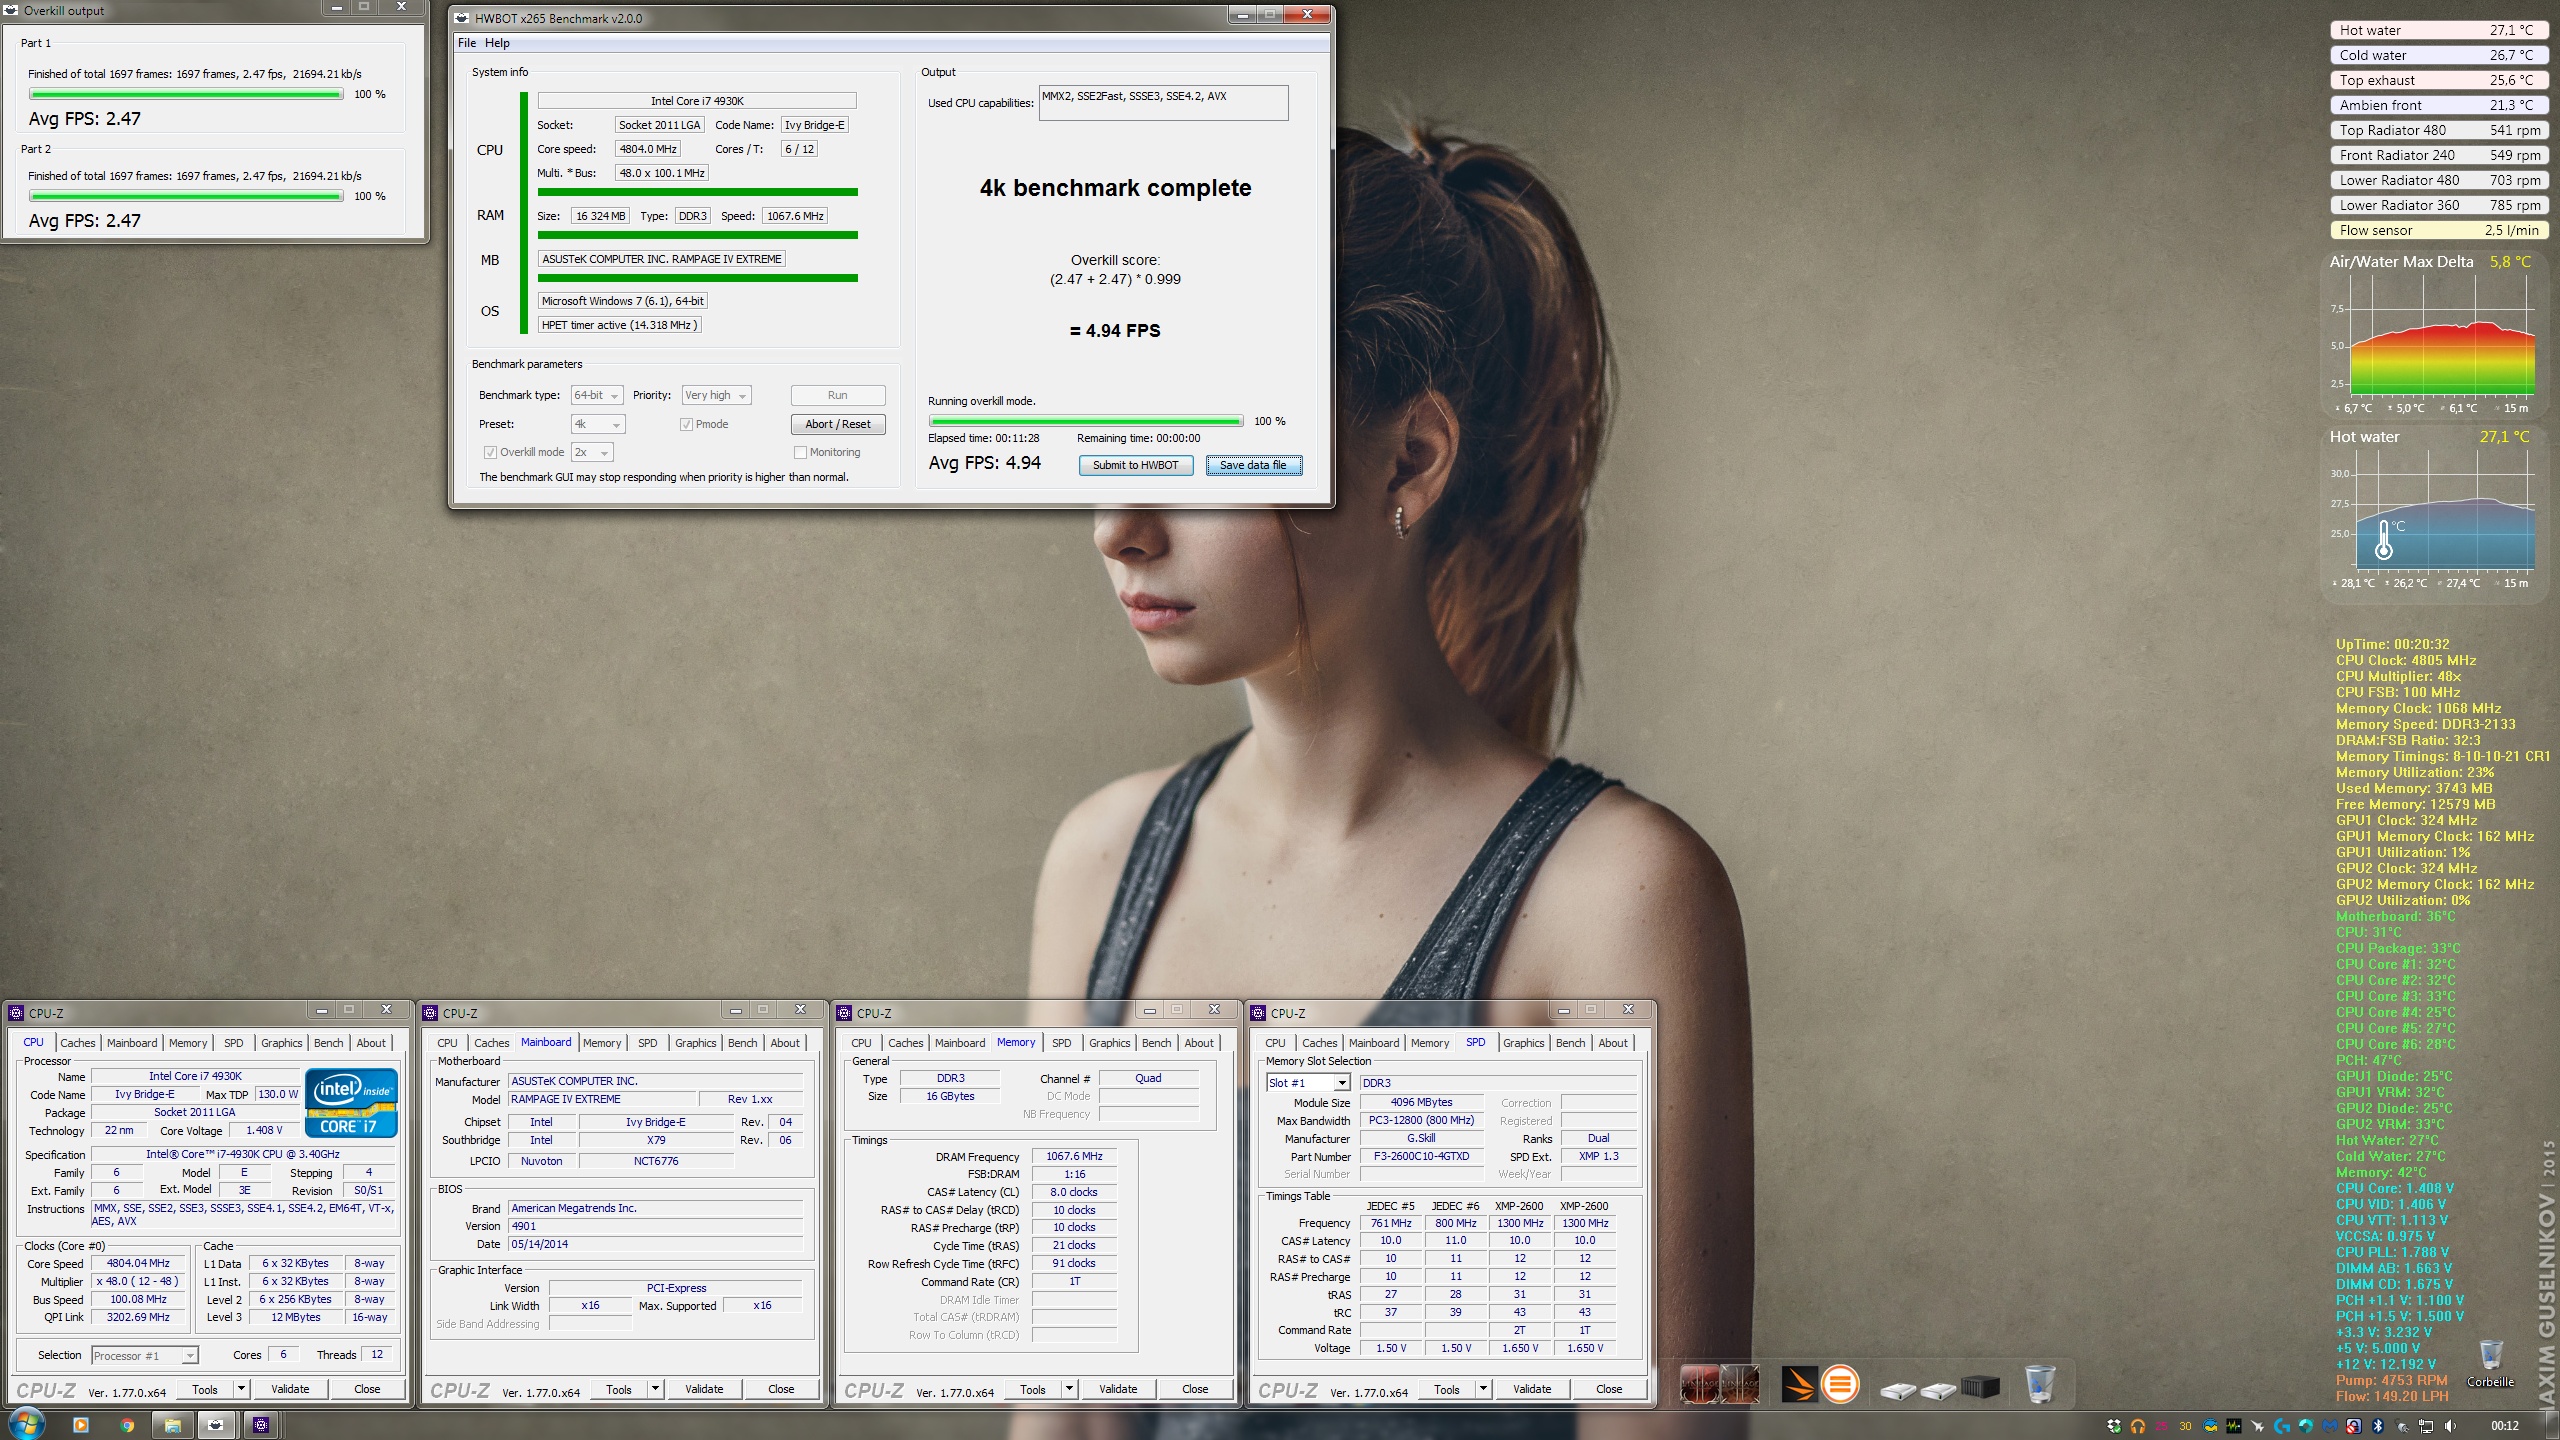Click the Malwarebytes tray icon
The width and height of the screenshot is (2560, 1440).
tap(2330, 1426)
